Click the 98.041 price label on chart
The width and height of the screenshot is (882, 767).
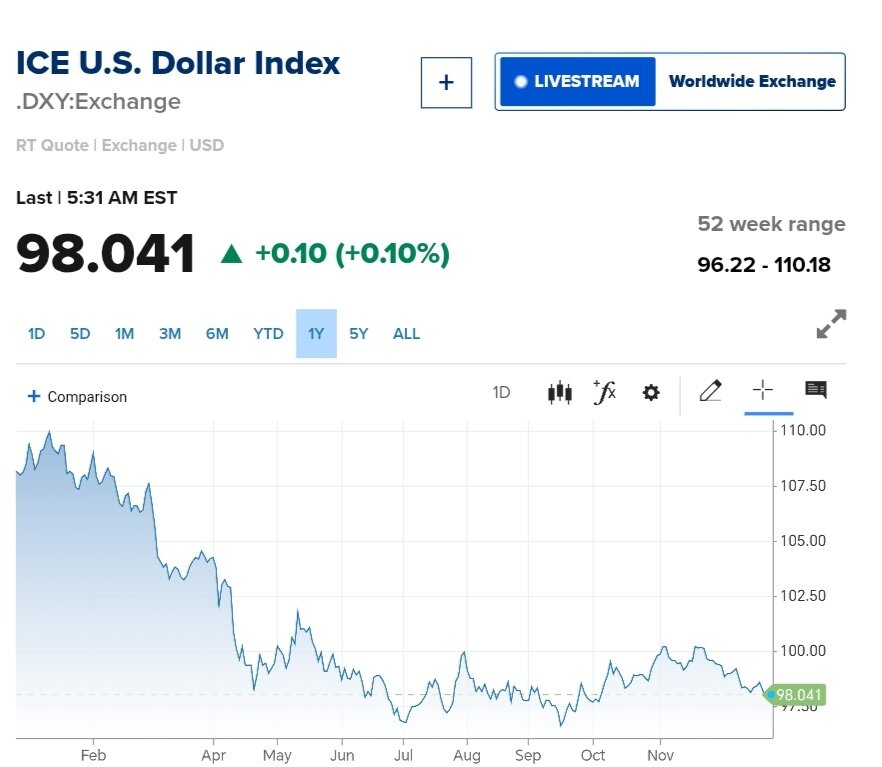[x=798, y=695]
